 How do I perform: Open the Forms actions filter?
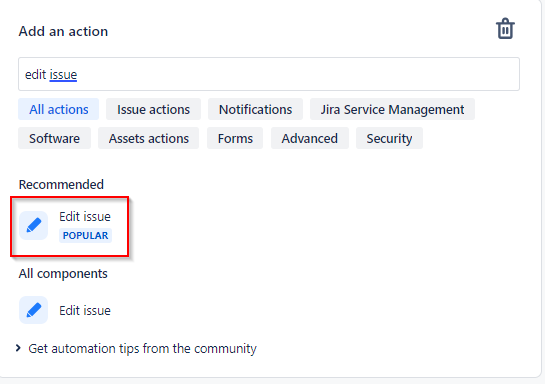(x=235, y=138)
